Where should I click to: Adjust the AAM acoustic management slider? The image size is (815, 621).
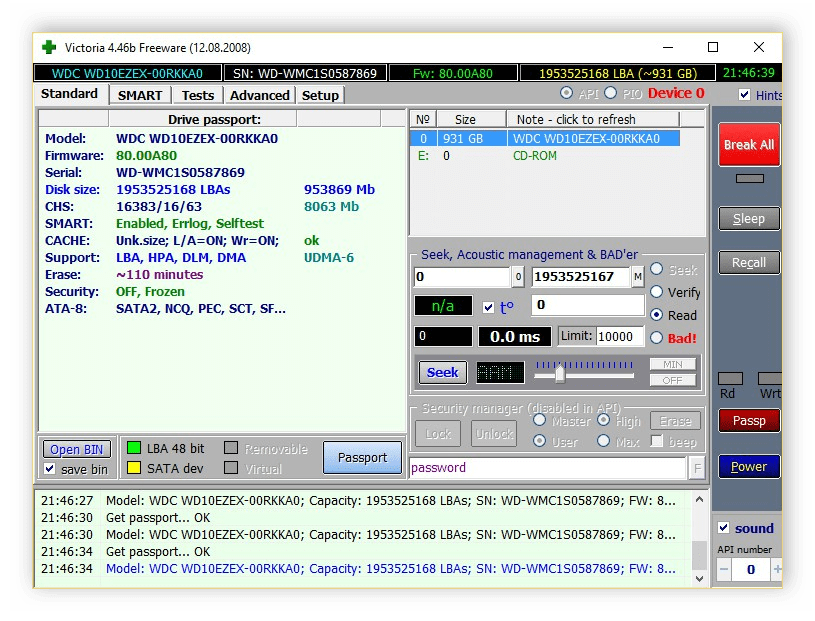(560, 374)
